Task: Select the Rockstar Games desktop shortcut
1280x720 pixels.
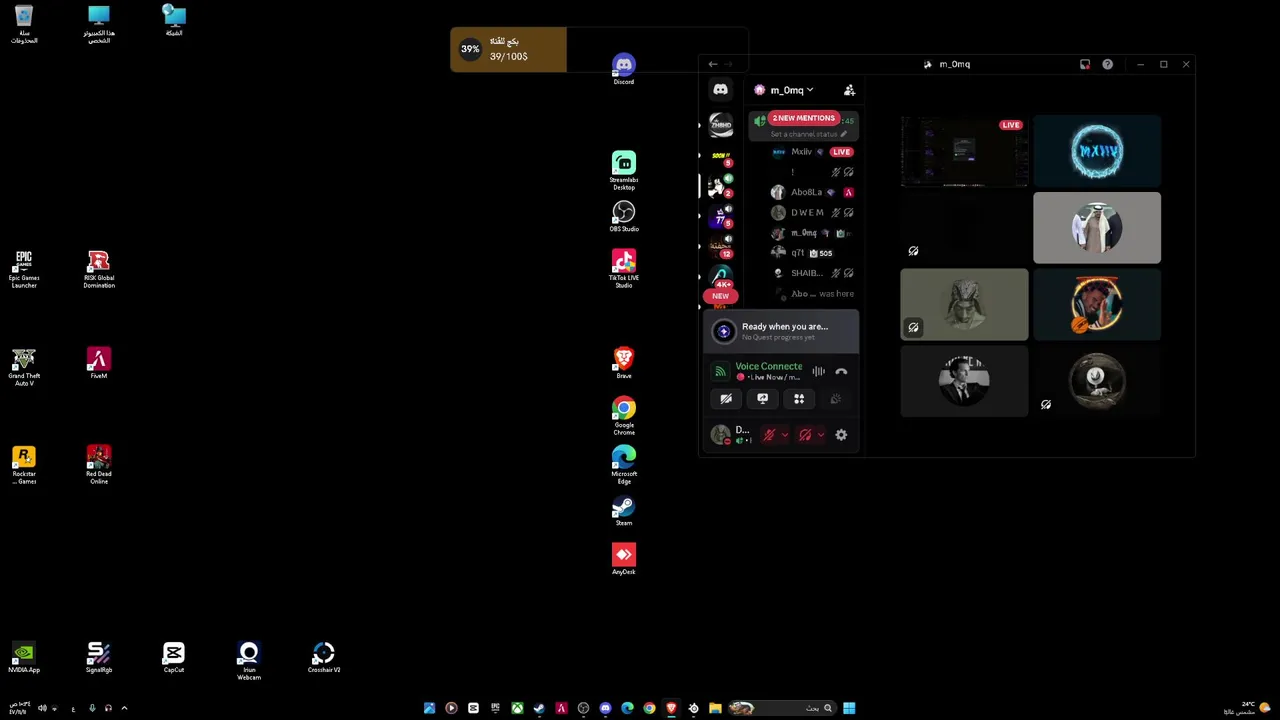Action: (24, 465)
